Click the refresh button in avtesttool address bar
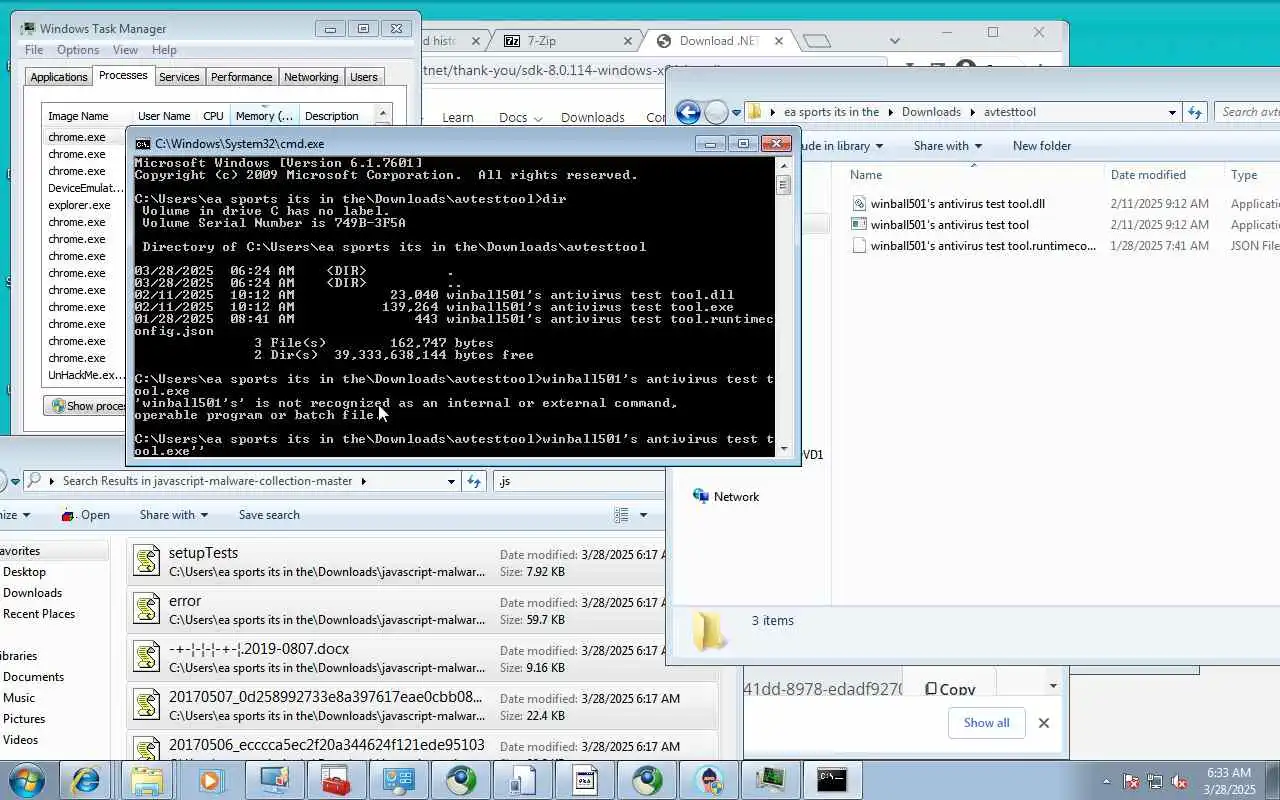Viewport: 1280px width, 800px height. coord(1195,112)
